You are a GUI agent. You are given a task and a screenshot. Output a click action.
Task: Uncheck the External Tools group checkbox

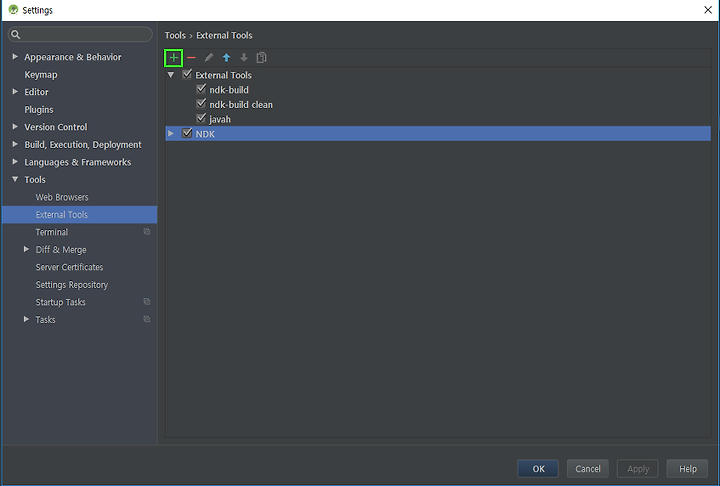pyautogui.click(x=187, y=74)
